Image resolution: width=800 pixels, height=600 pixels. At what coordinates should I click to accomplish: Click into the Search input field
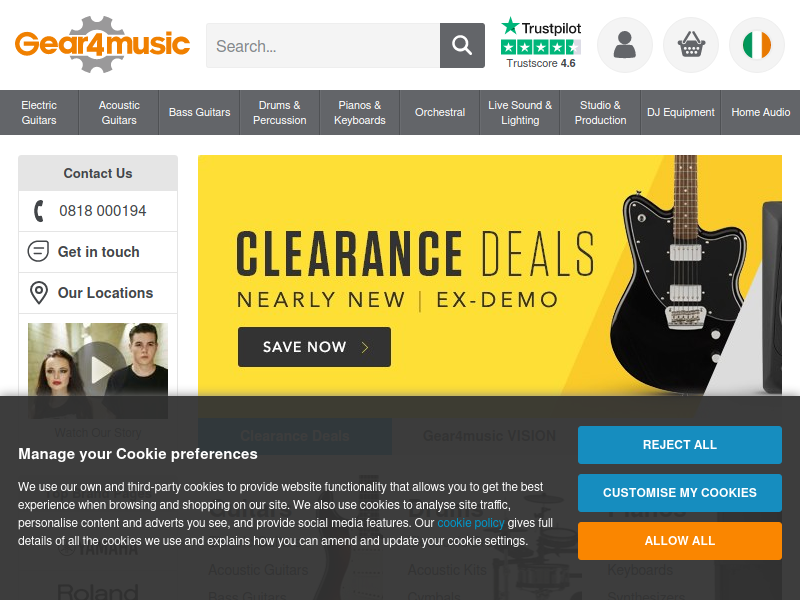323,45
